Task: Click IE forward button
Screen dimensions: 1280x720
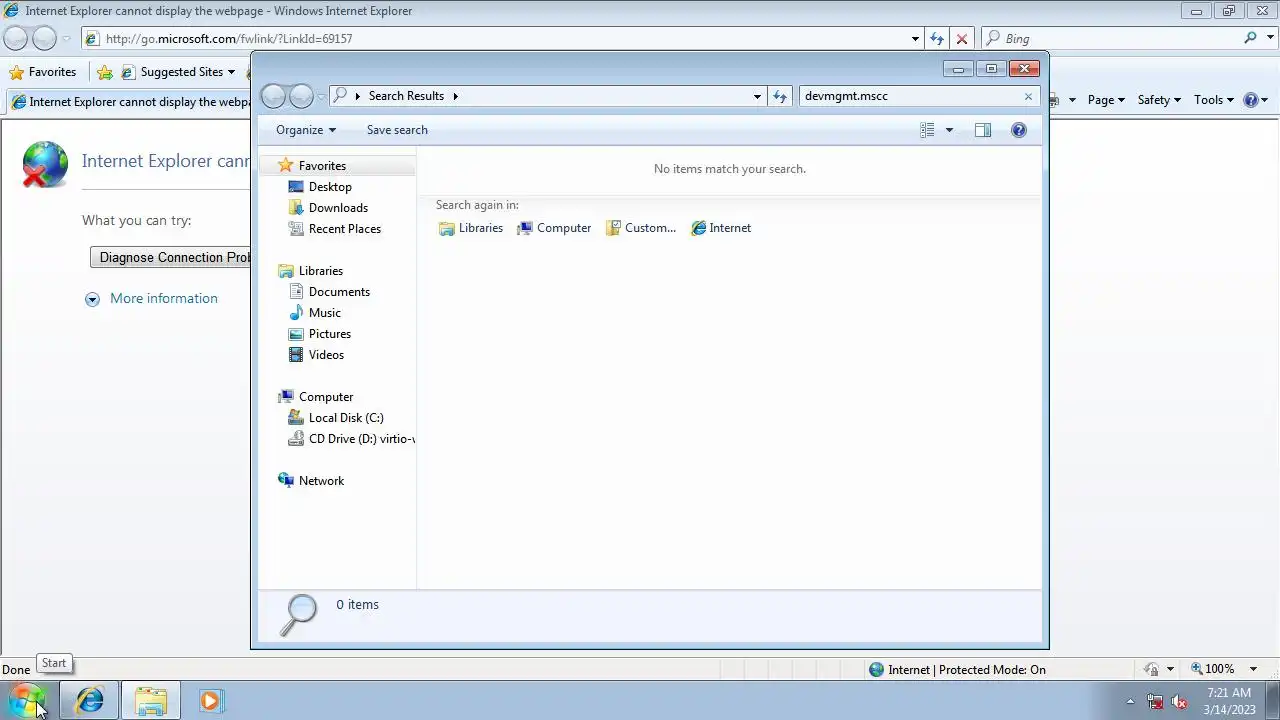Action: pos(44,39)
